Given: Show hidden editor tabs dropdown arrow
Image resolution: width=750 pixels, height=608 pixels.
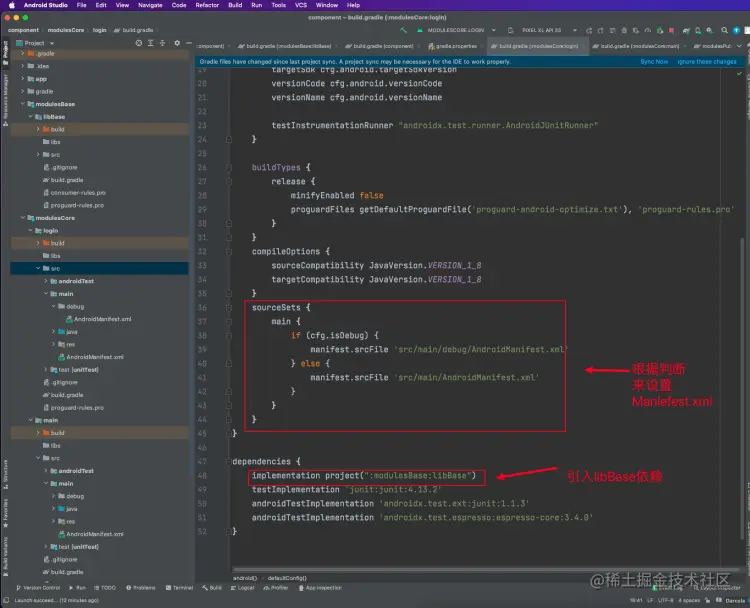Looking at the screenshot, I should (x=739, y=46).
